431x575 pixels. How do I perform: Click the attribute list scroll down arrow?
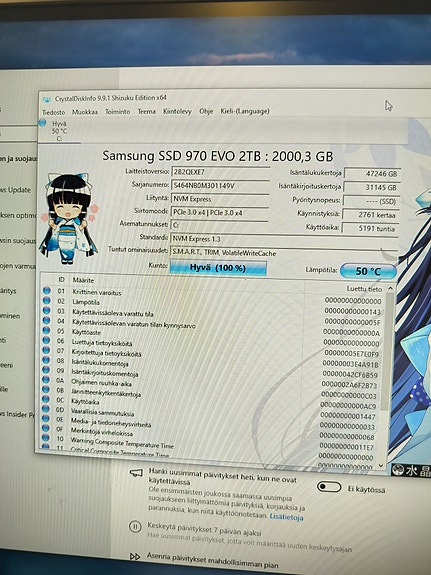pyautogui.click(x=381, y=465)
